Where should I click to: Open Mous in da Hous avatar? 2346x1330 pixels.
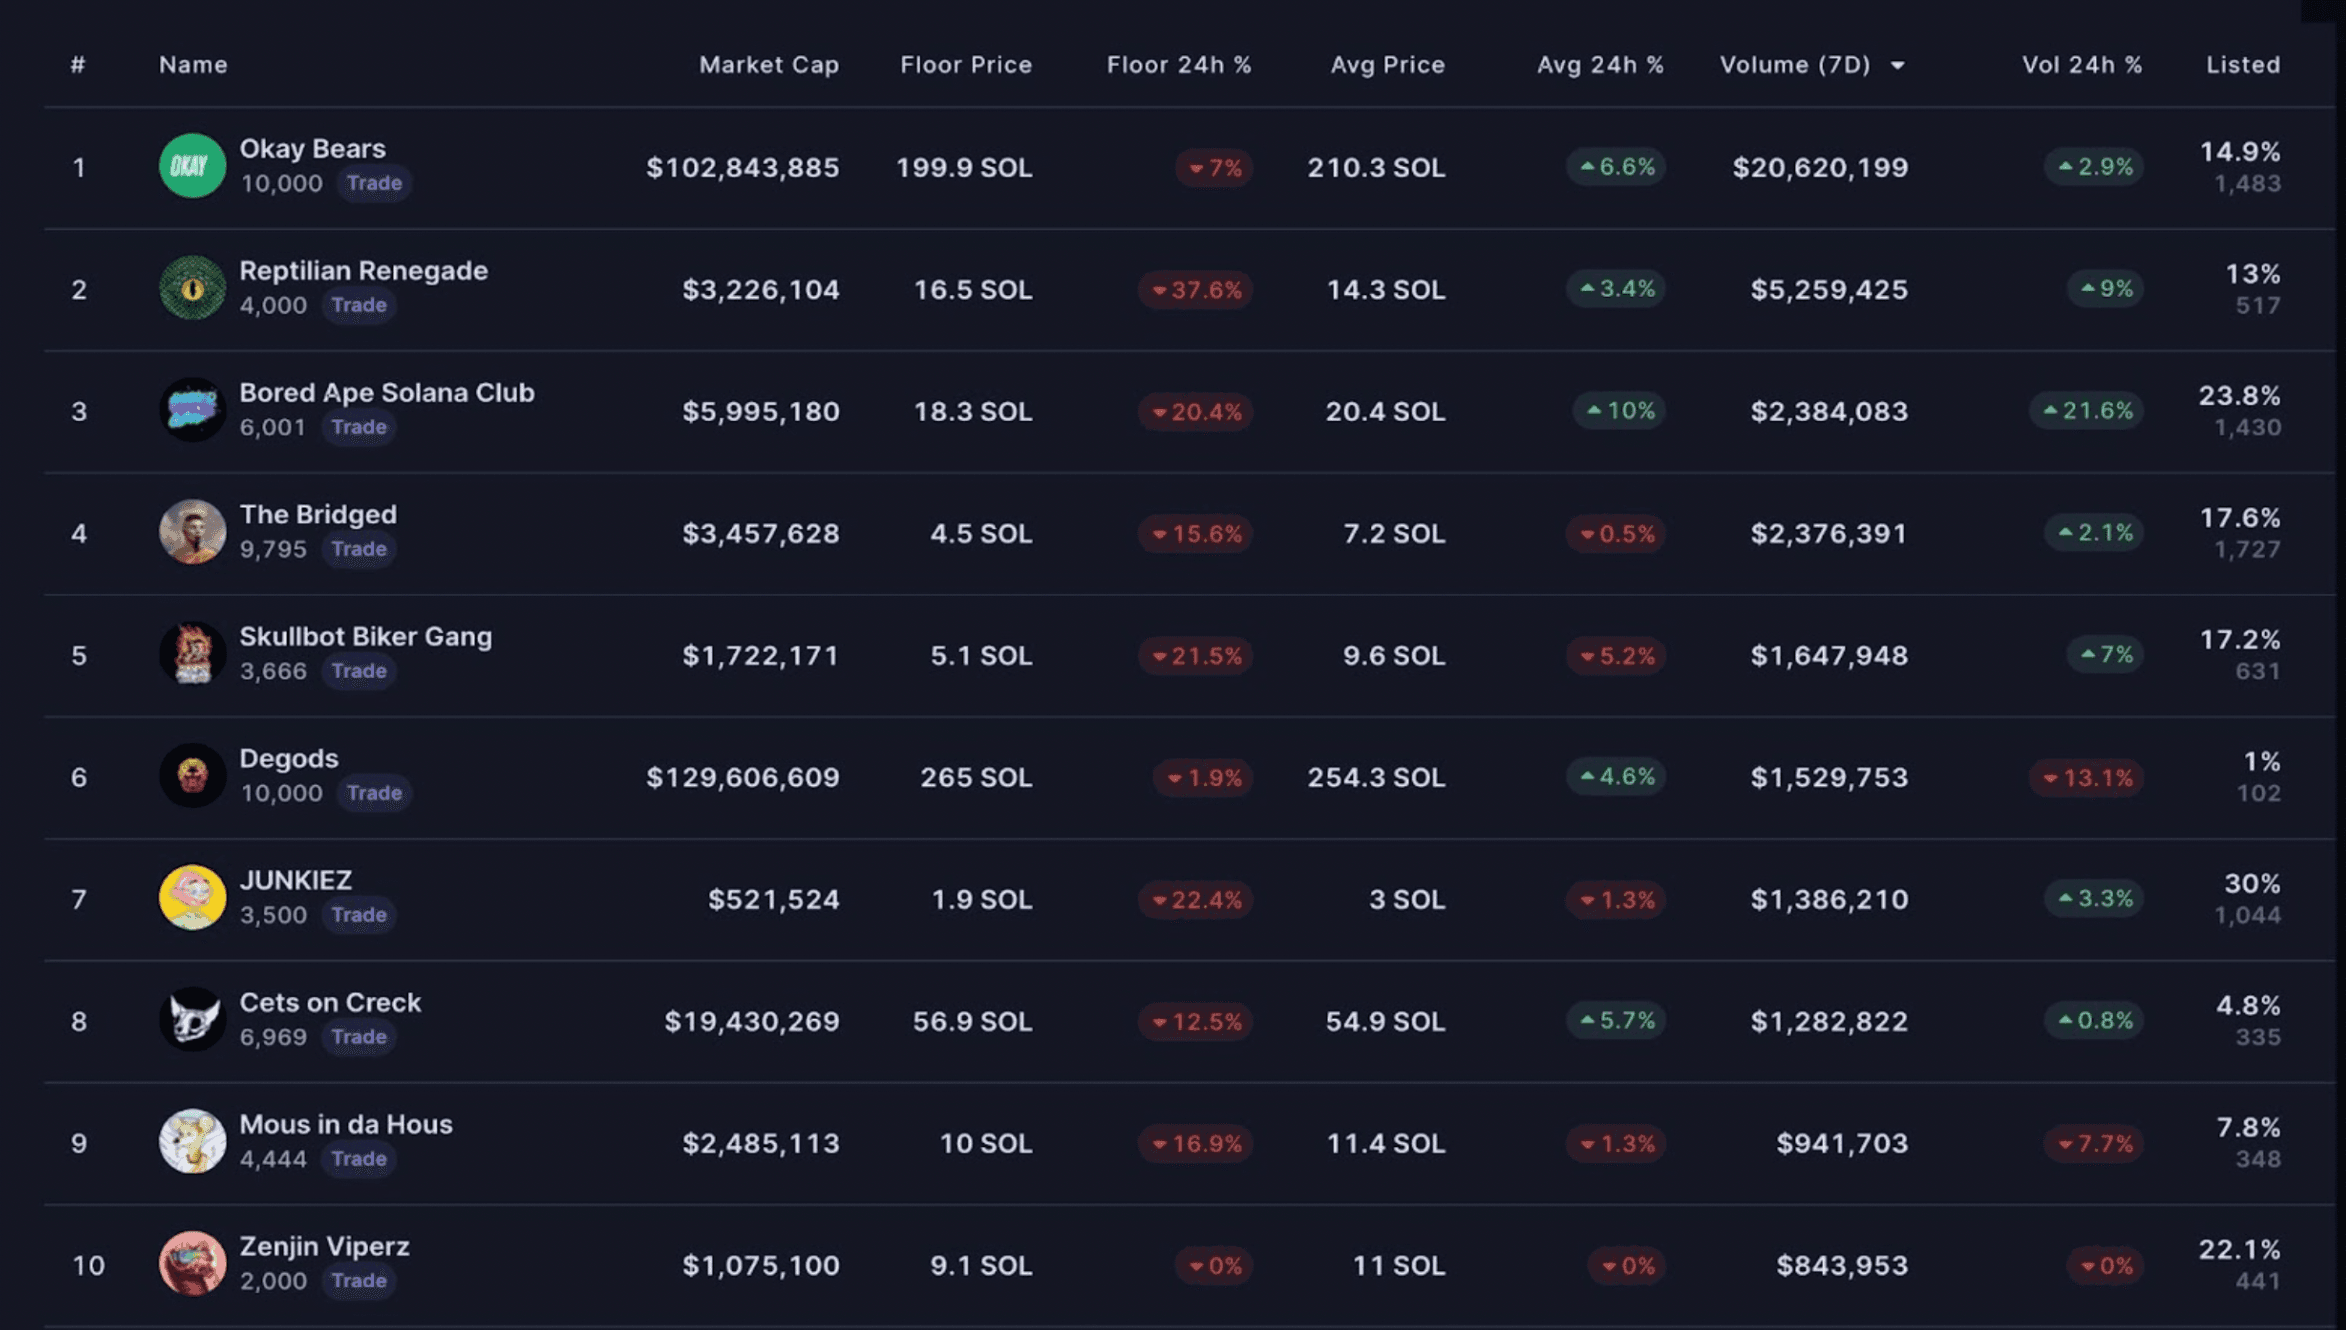192,1142
